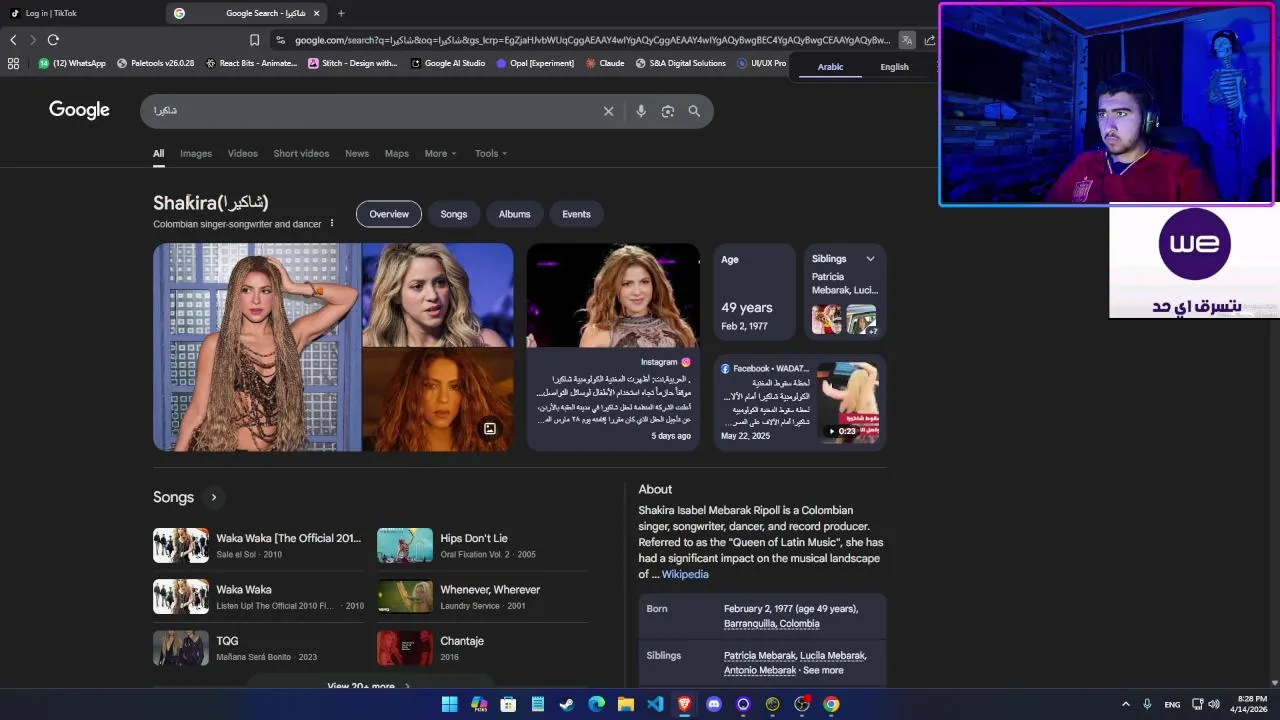Click the Google search input field
The height and width of the screenshot is (720, 1280).
[x=370, y=111]
